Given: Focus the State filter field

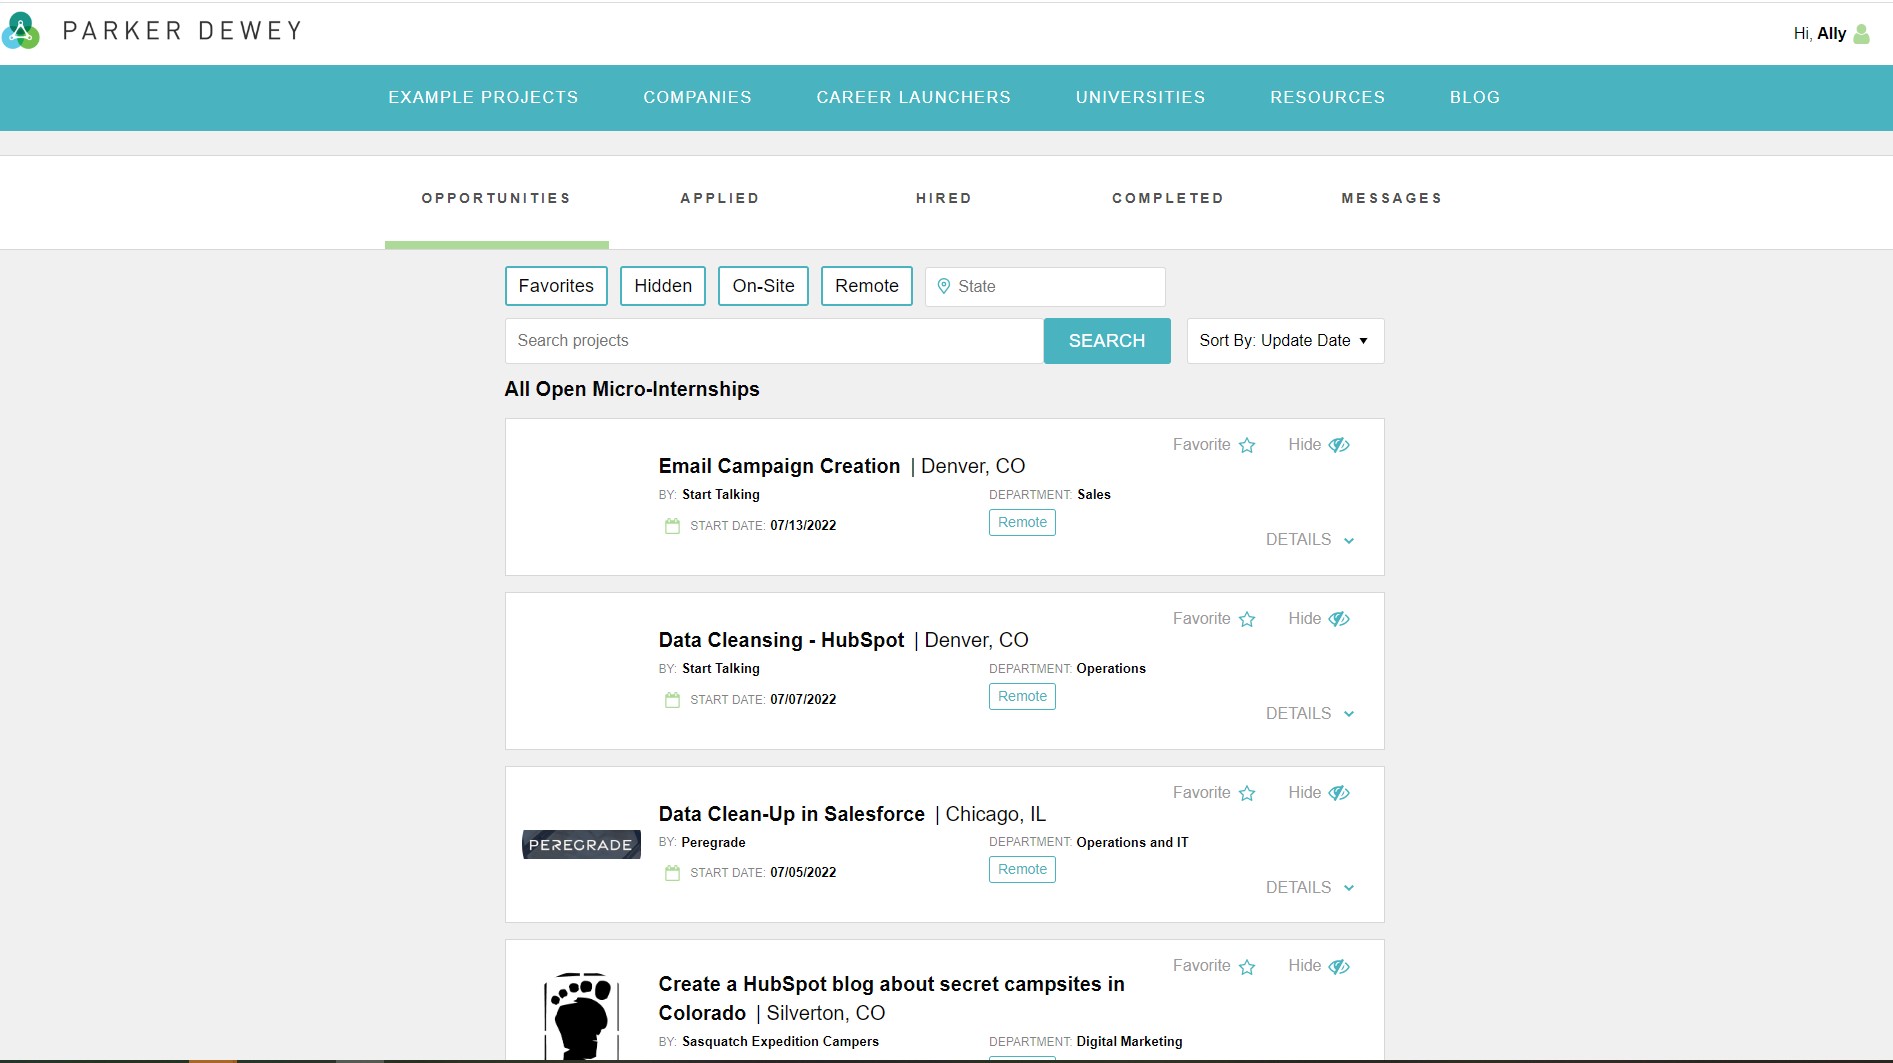Looking at the screenshot, I should [x=1045, y=286].
